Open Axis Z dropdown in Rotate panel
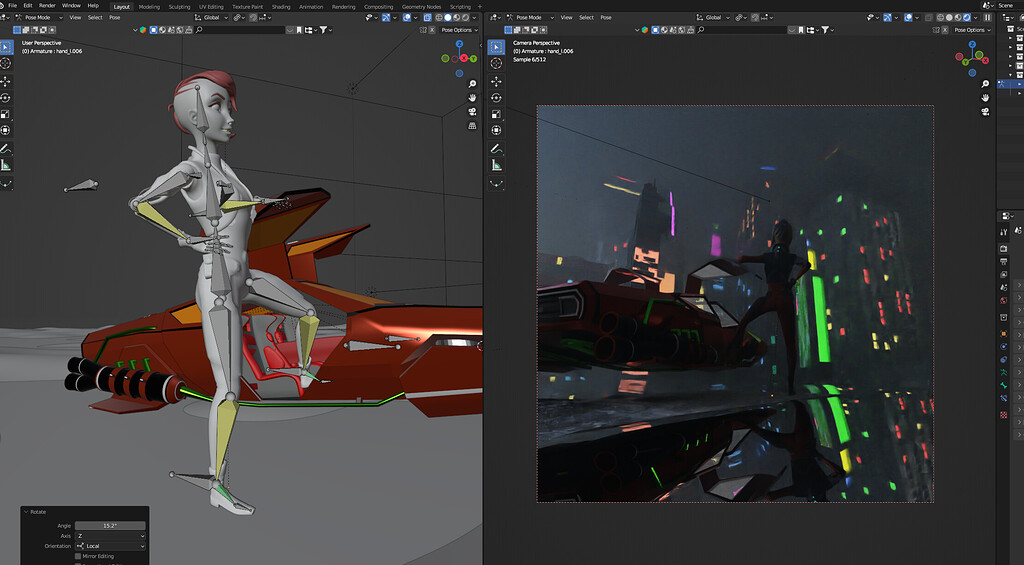 (x=110, y=536)
